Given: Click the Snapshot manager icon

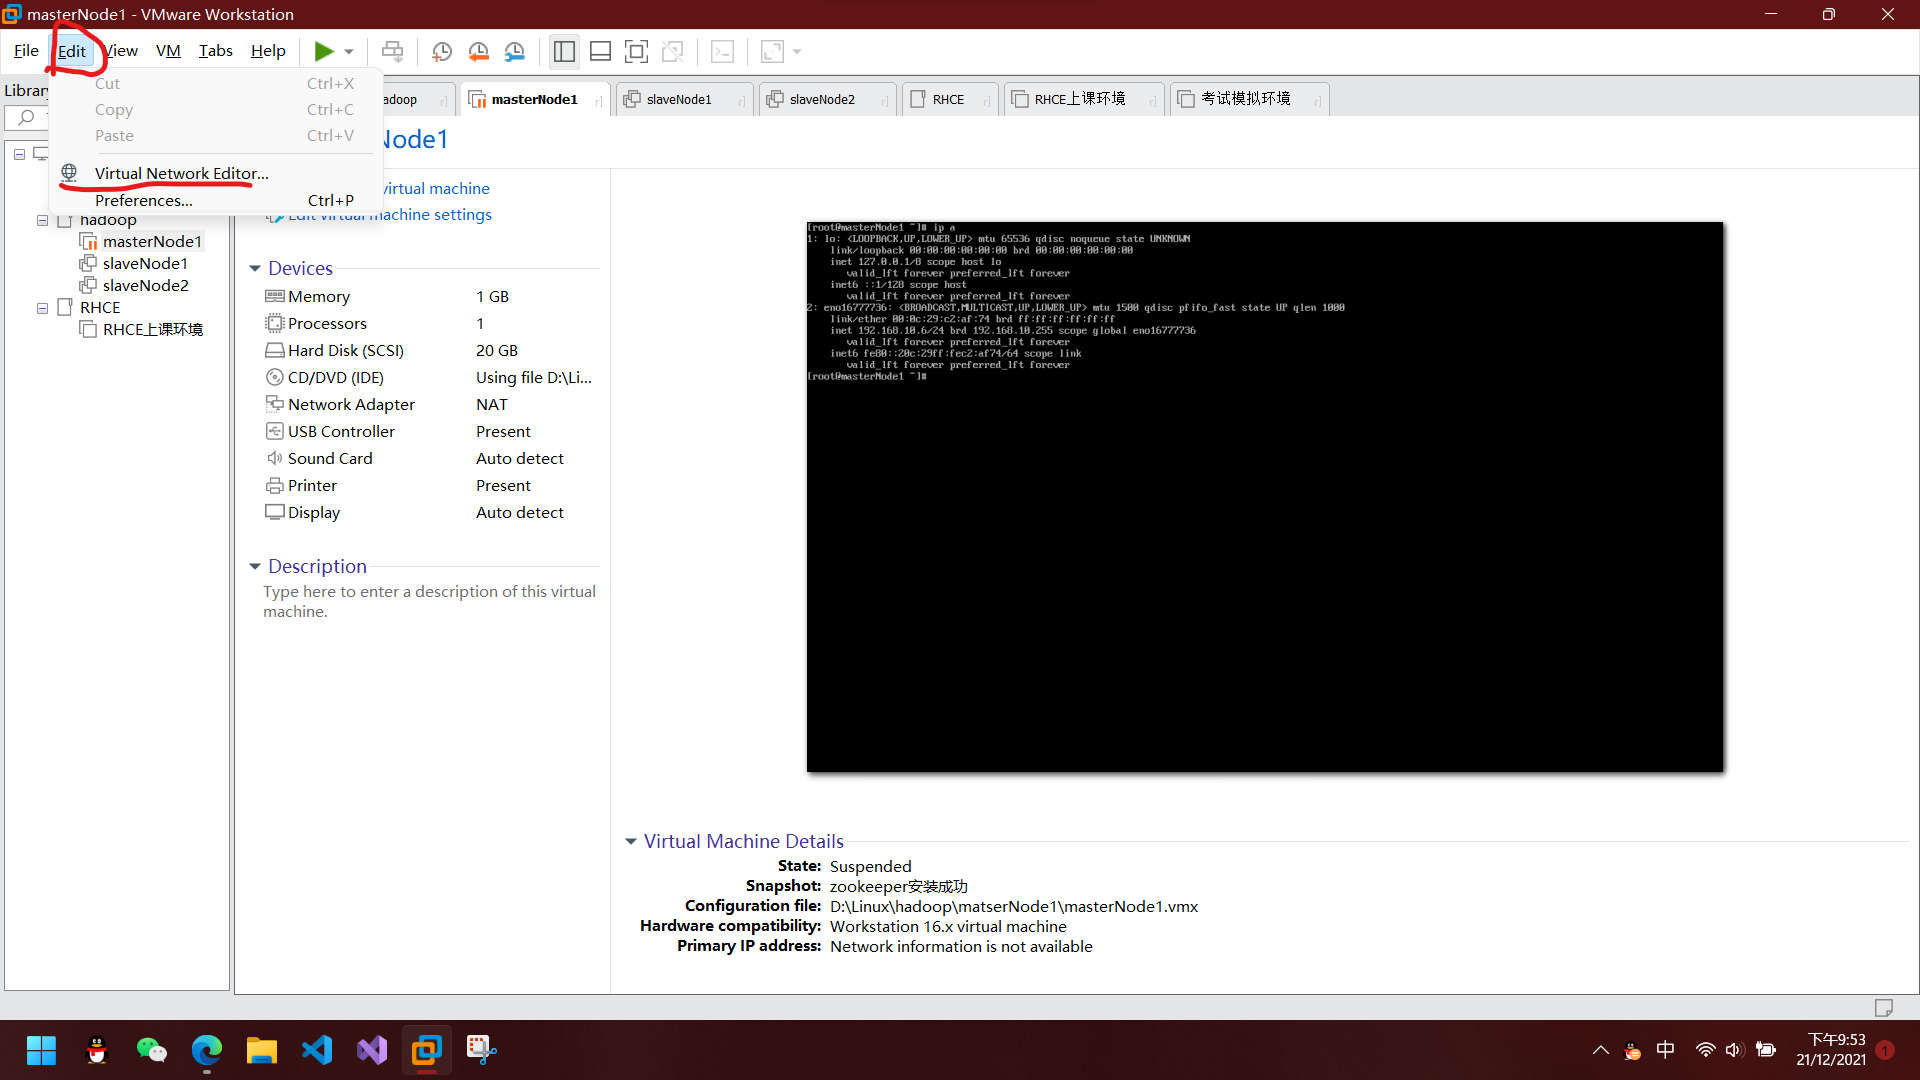Looking at the screenshot, I should point(514,50).
